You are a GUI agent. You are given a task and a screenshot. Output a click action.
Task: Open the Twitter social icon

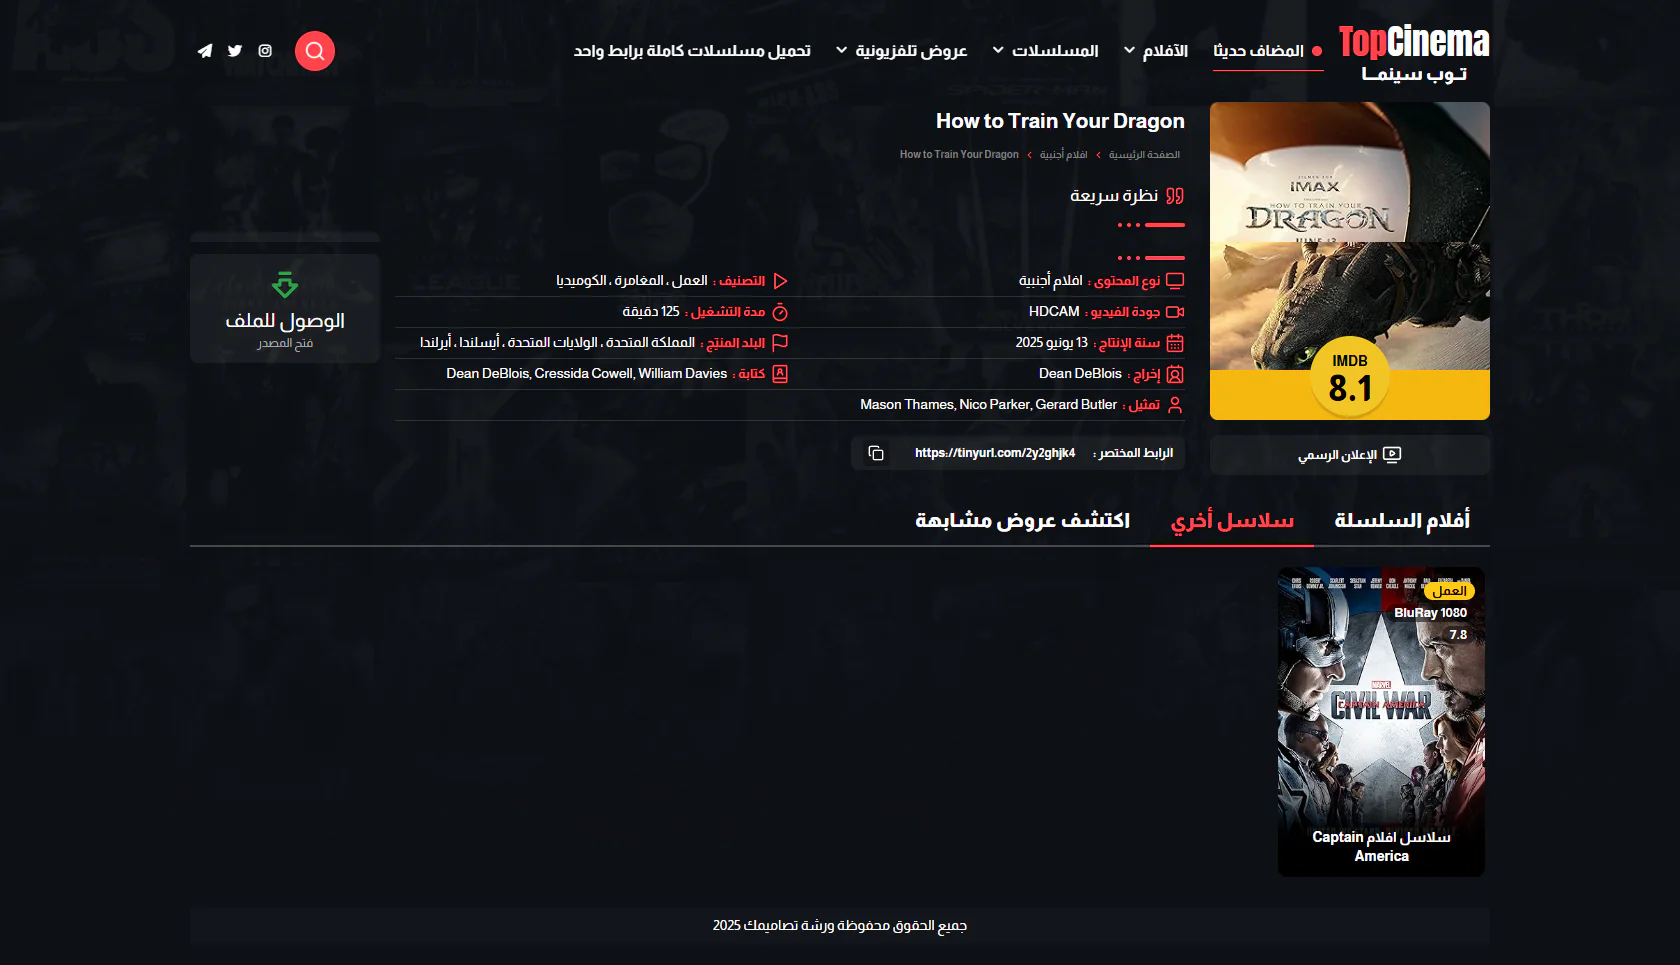(x=235, y=51)
